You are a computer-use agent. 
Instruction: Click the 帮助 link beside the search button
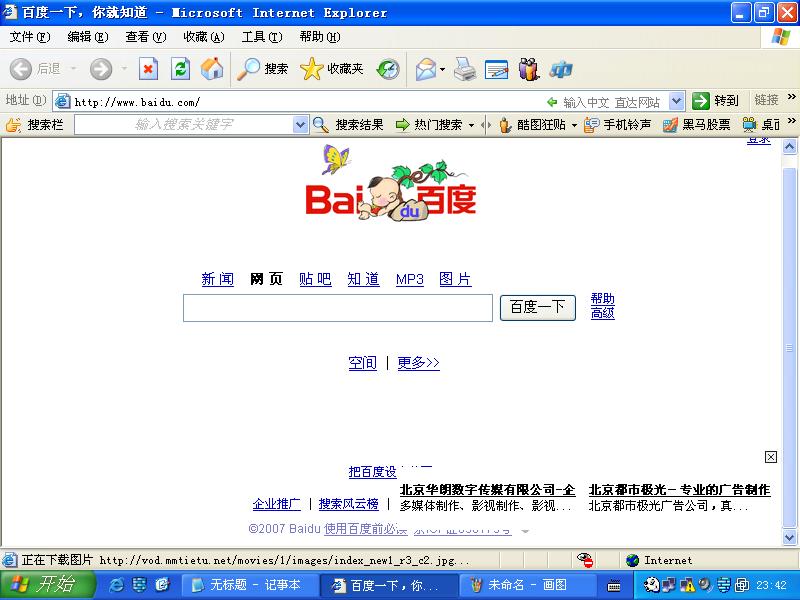(x=603, y=298)
